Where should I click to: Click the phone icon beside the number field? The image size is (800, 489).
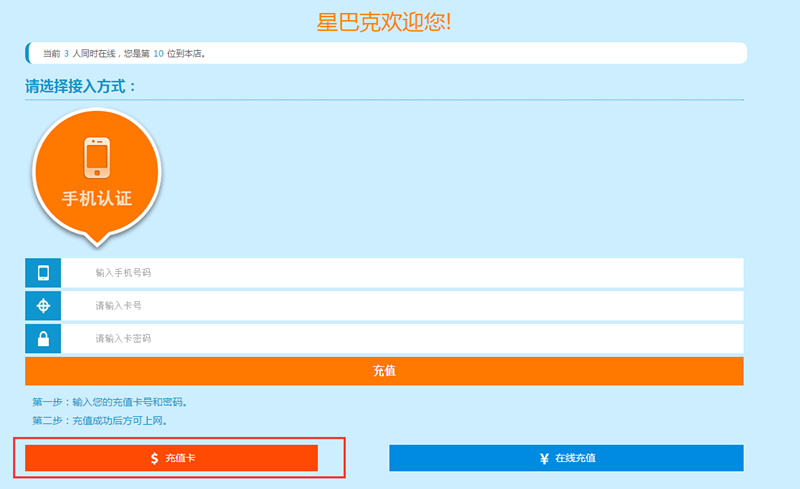tap(43, 273)
